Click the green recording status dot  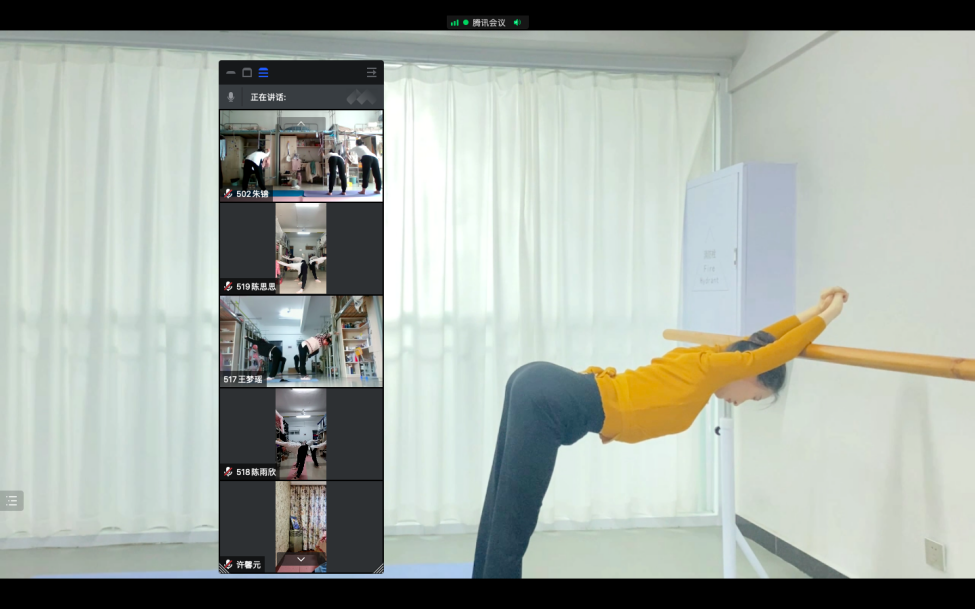(x=466, y=22)
